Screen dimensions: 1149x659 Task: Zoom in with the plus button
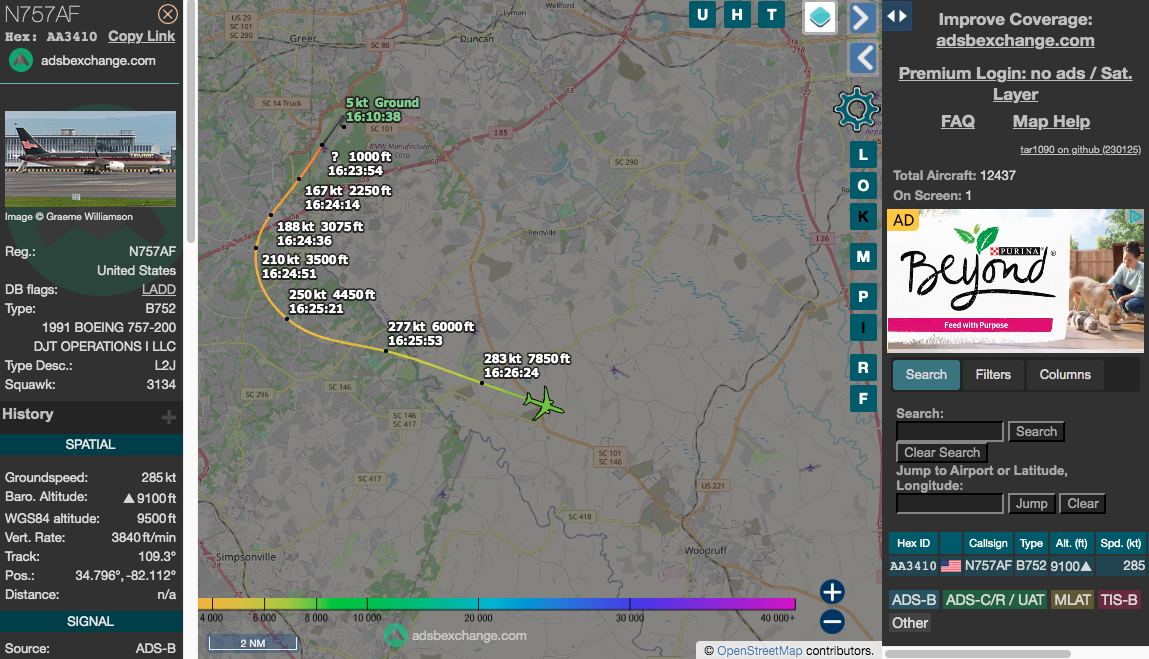click(832, 592)
